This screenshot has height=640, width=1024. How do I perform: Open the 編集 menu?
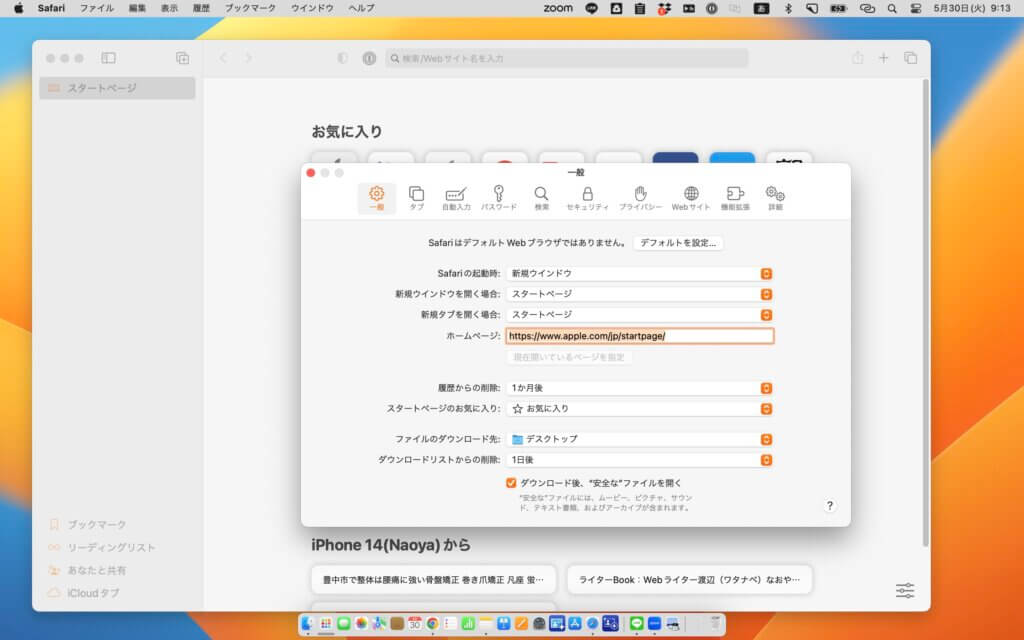(137, 8)
